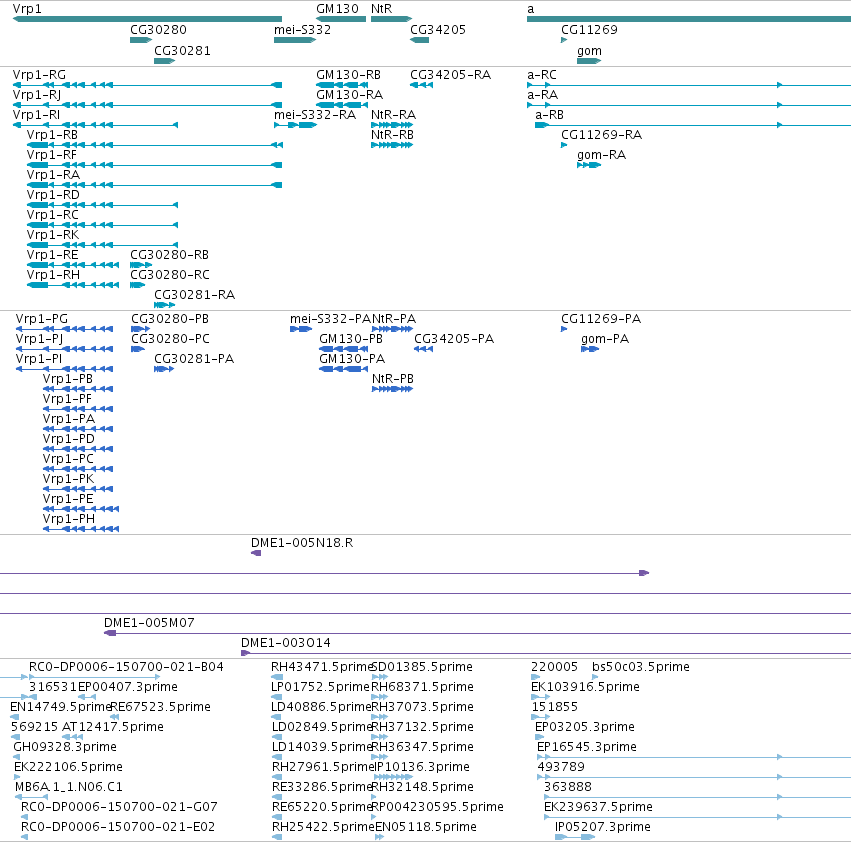Select transcript Vrp1-RA
The height and width of the screenshot is (842, 851).
154,185
